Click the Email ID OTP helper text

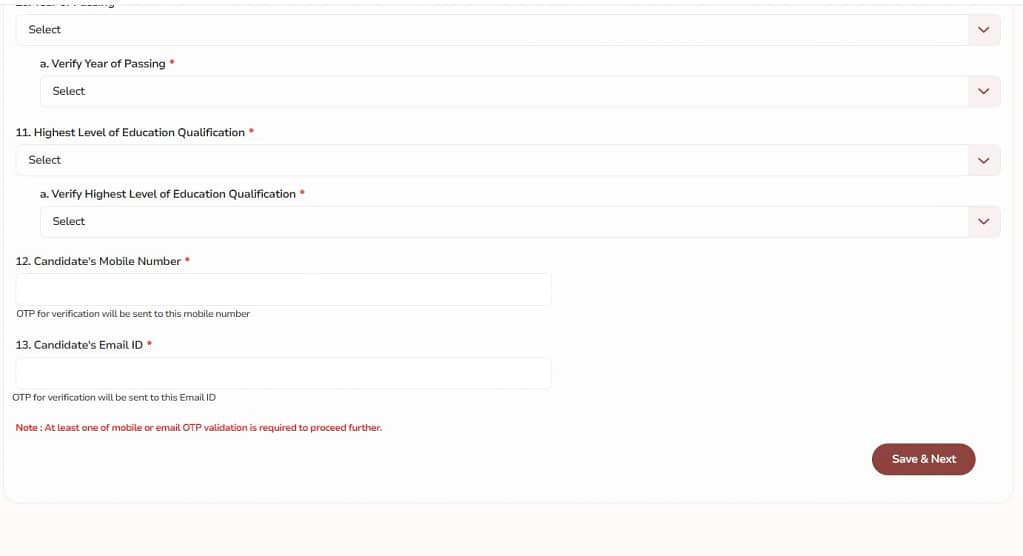coord(114,397)
